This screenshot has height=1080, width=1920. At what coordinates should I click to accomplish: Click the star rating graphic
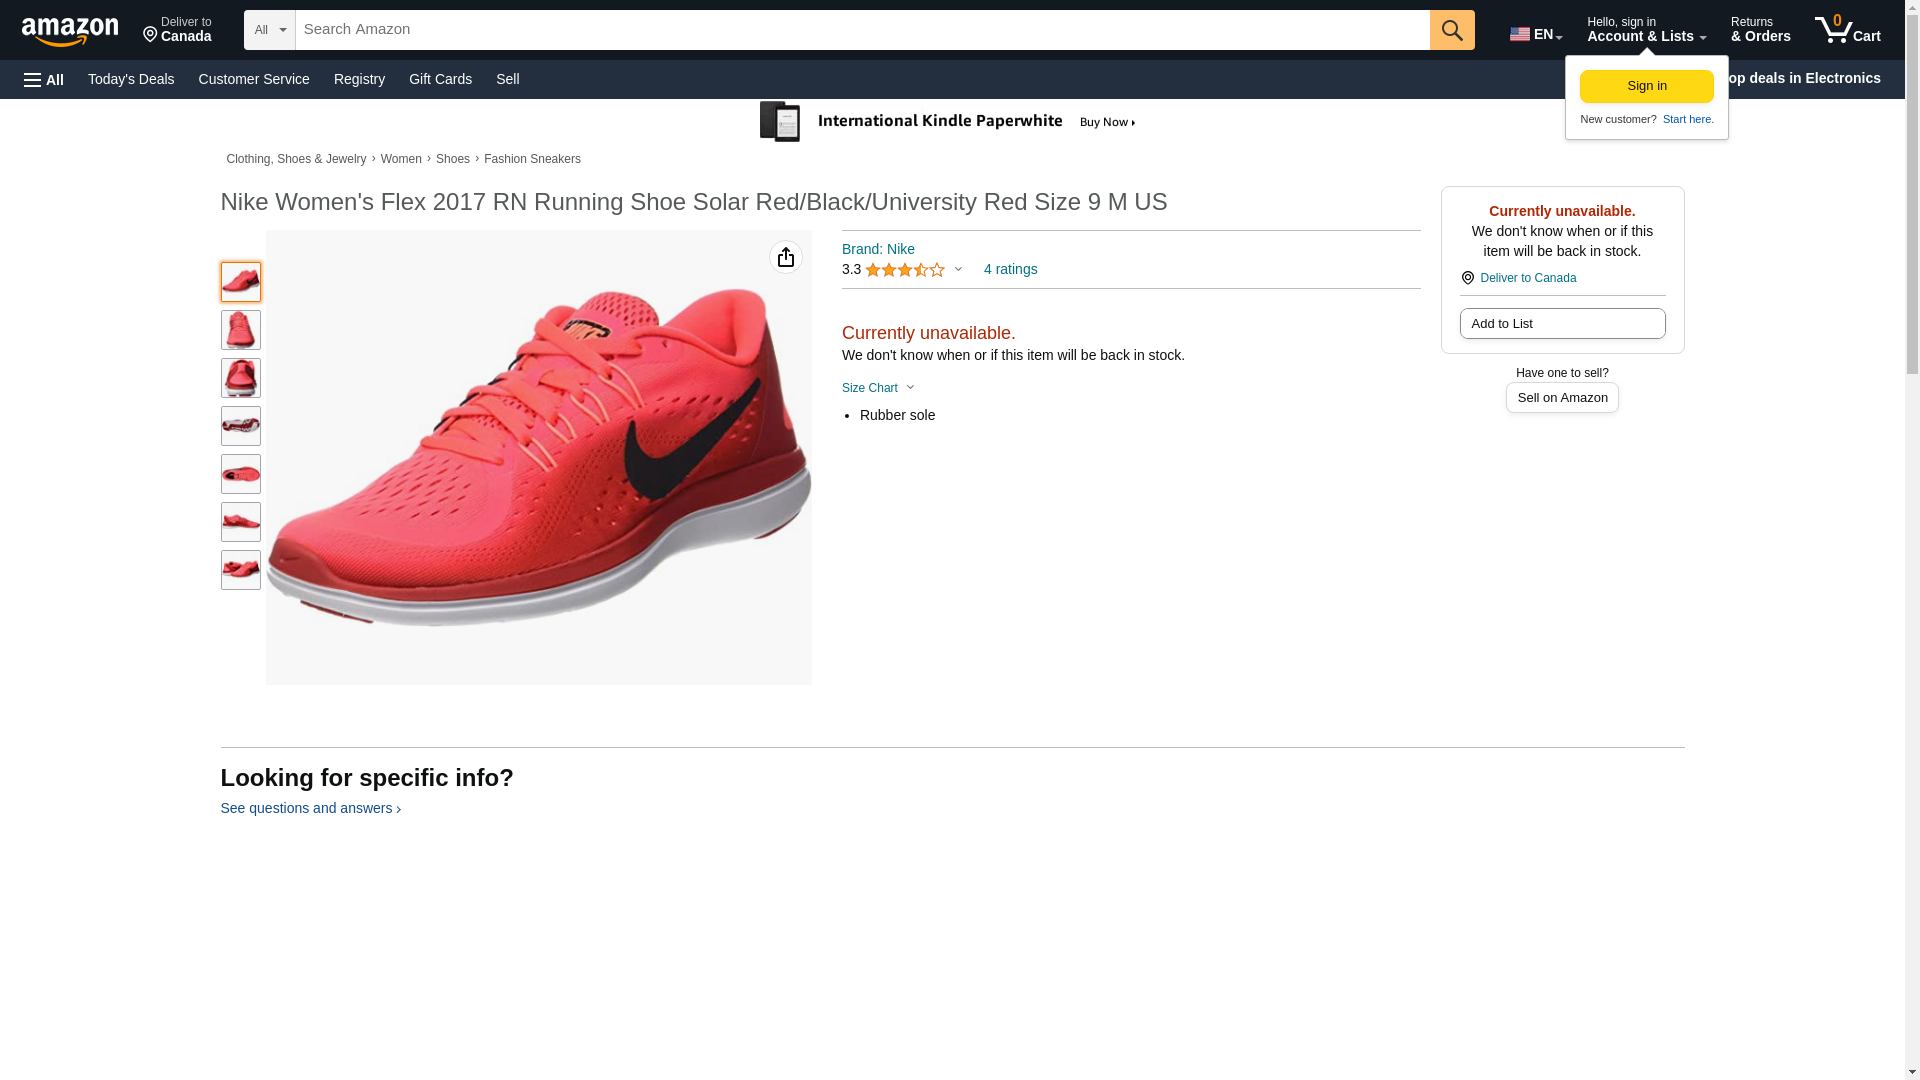tap(904, 270)
